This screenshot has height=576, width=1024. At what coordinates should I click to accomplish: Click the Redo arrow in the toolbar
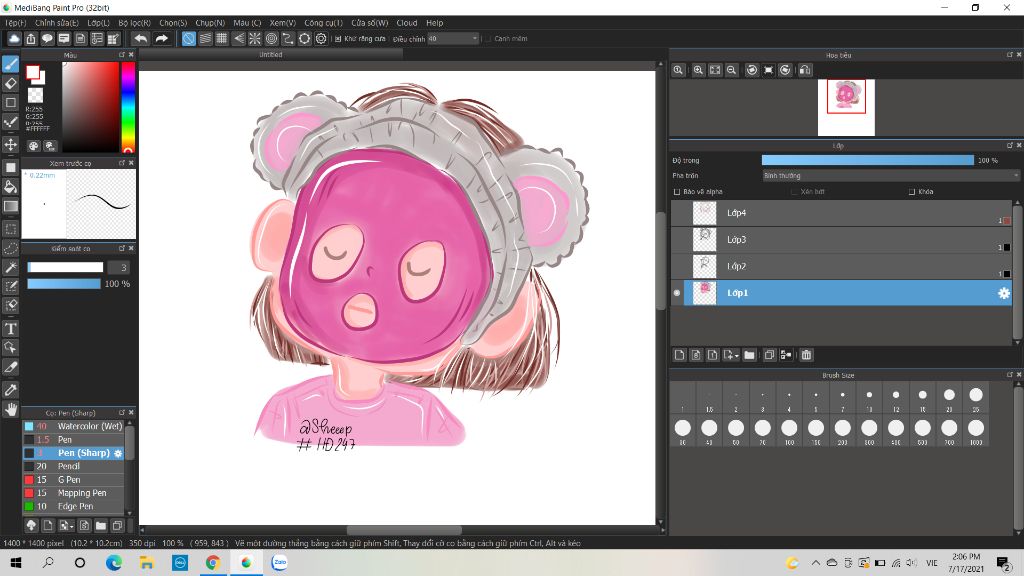(161, 39)
